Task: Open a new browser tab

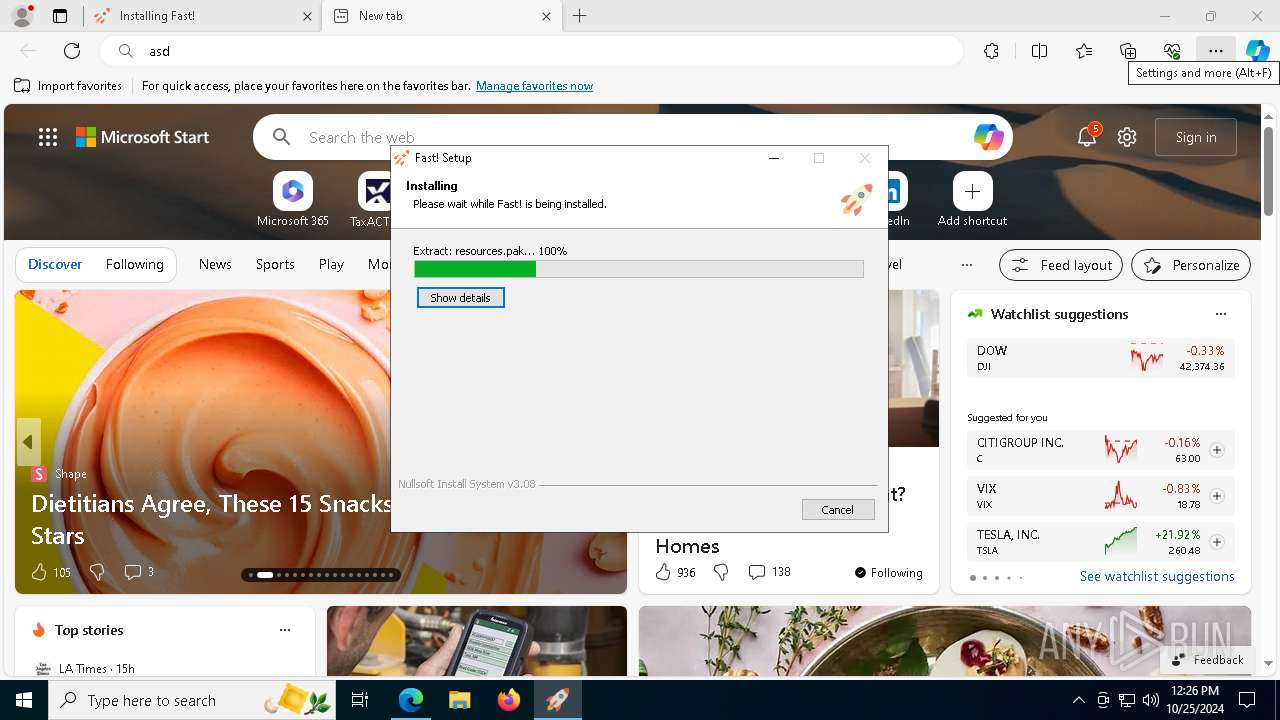Action: pyautogui.click(x=580, y=16)
